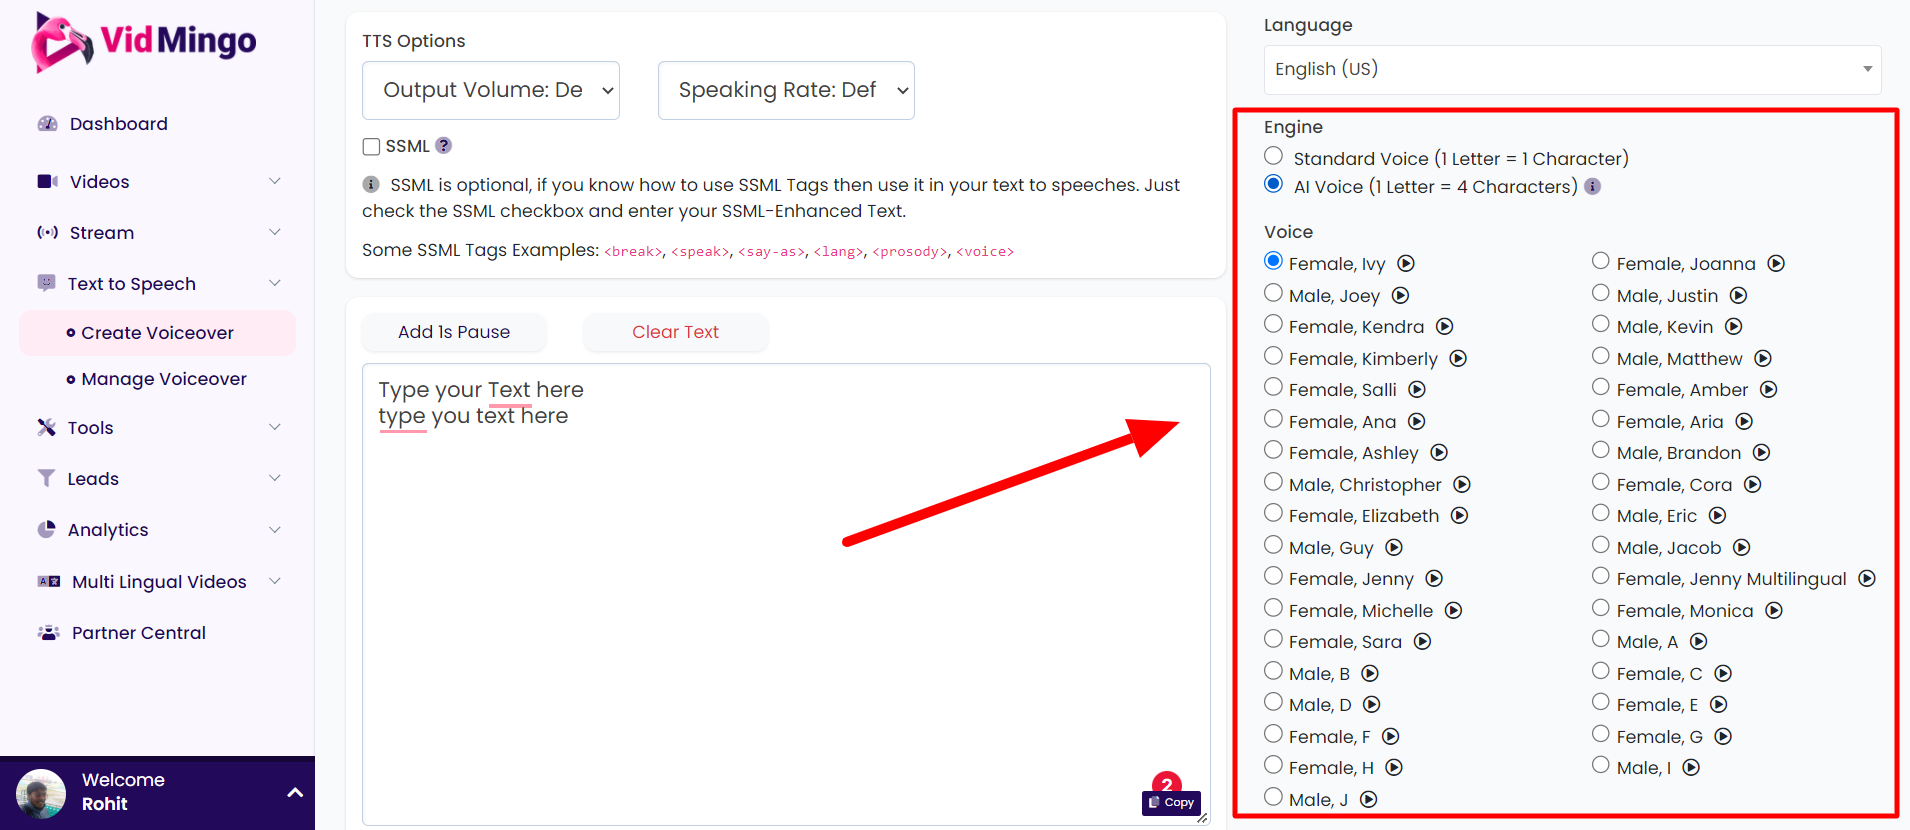Click the Clear Text button
Screen dimensions: 1910x830
point(676,332)
